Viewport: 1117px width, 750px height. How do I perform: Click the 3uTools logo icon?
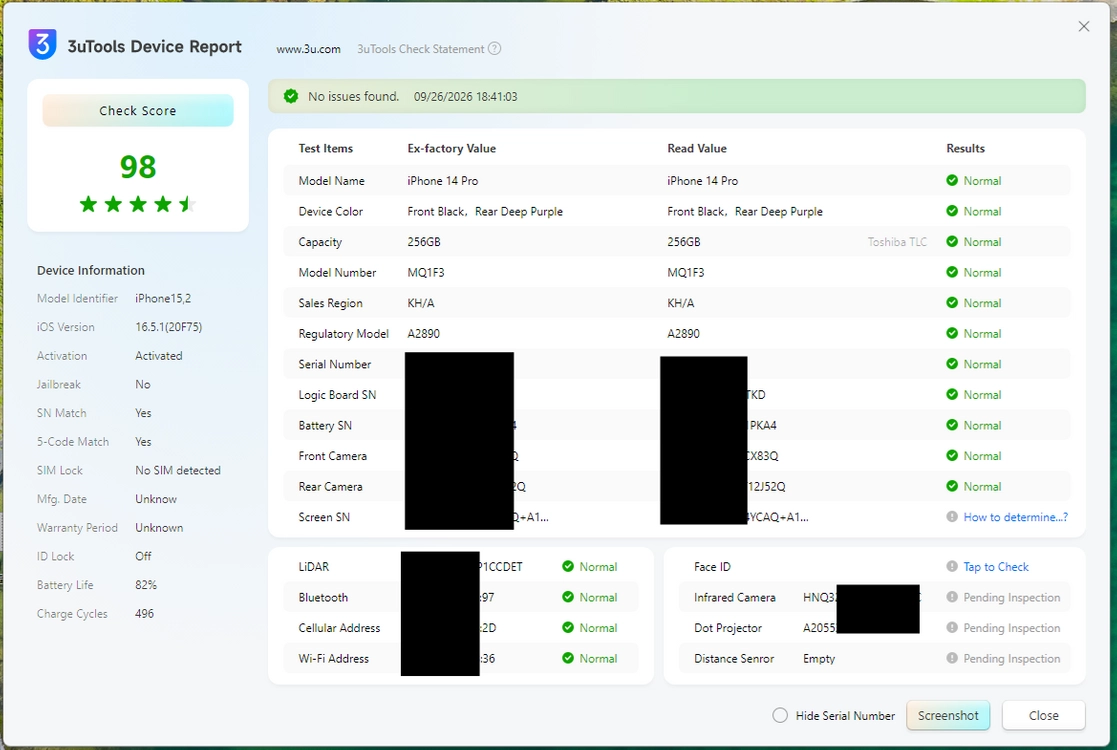pos(42,44)
